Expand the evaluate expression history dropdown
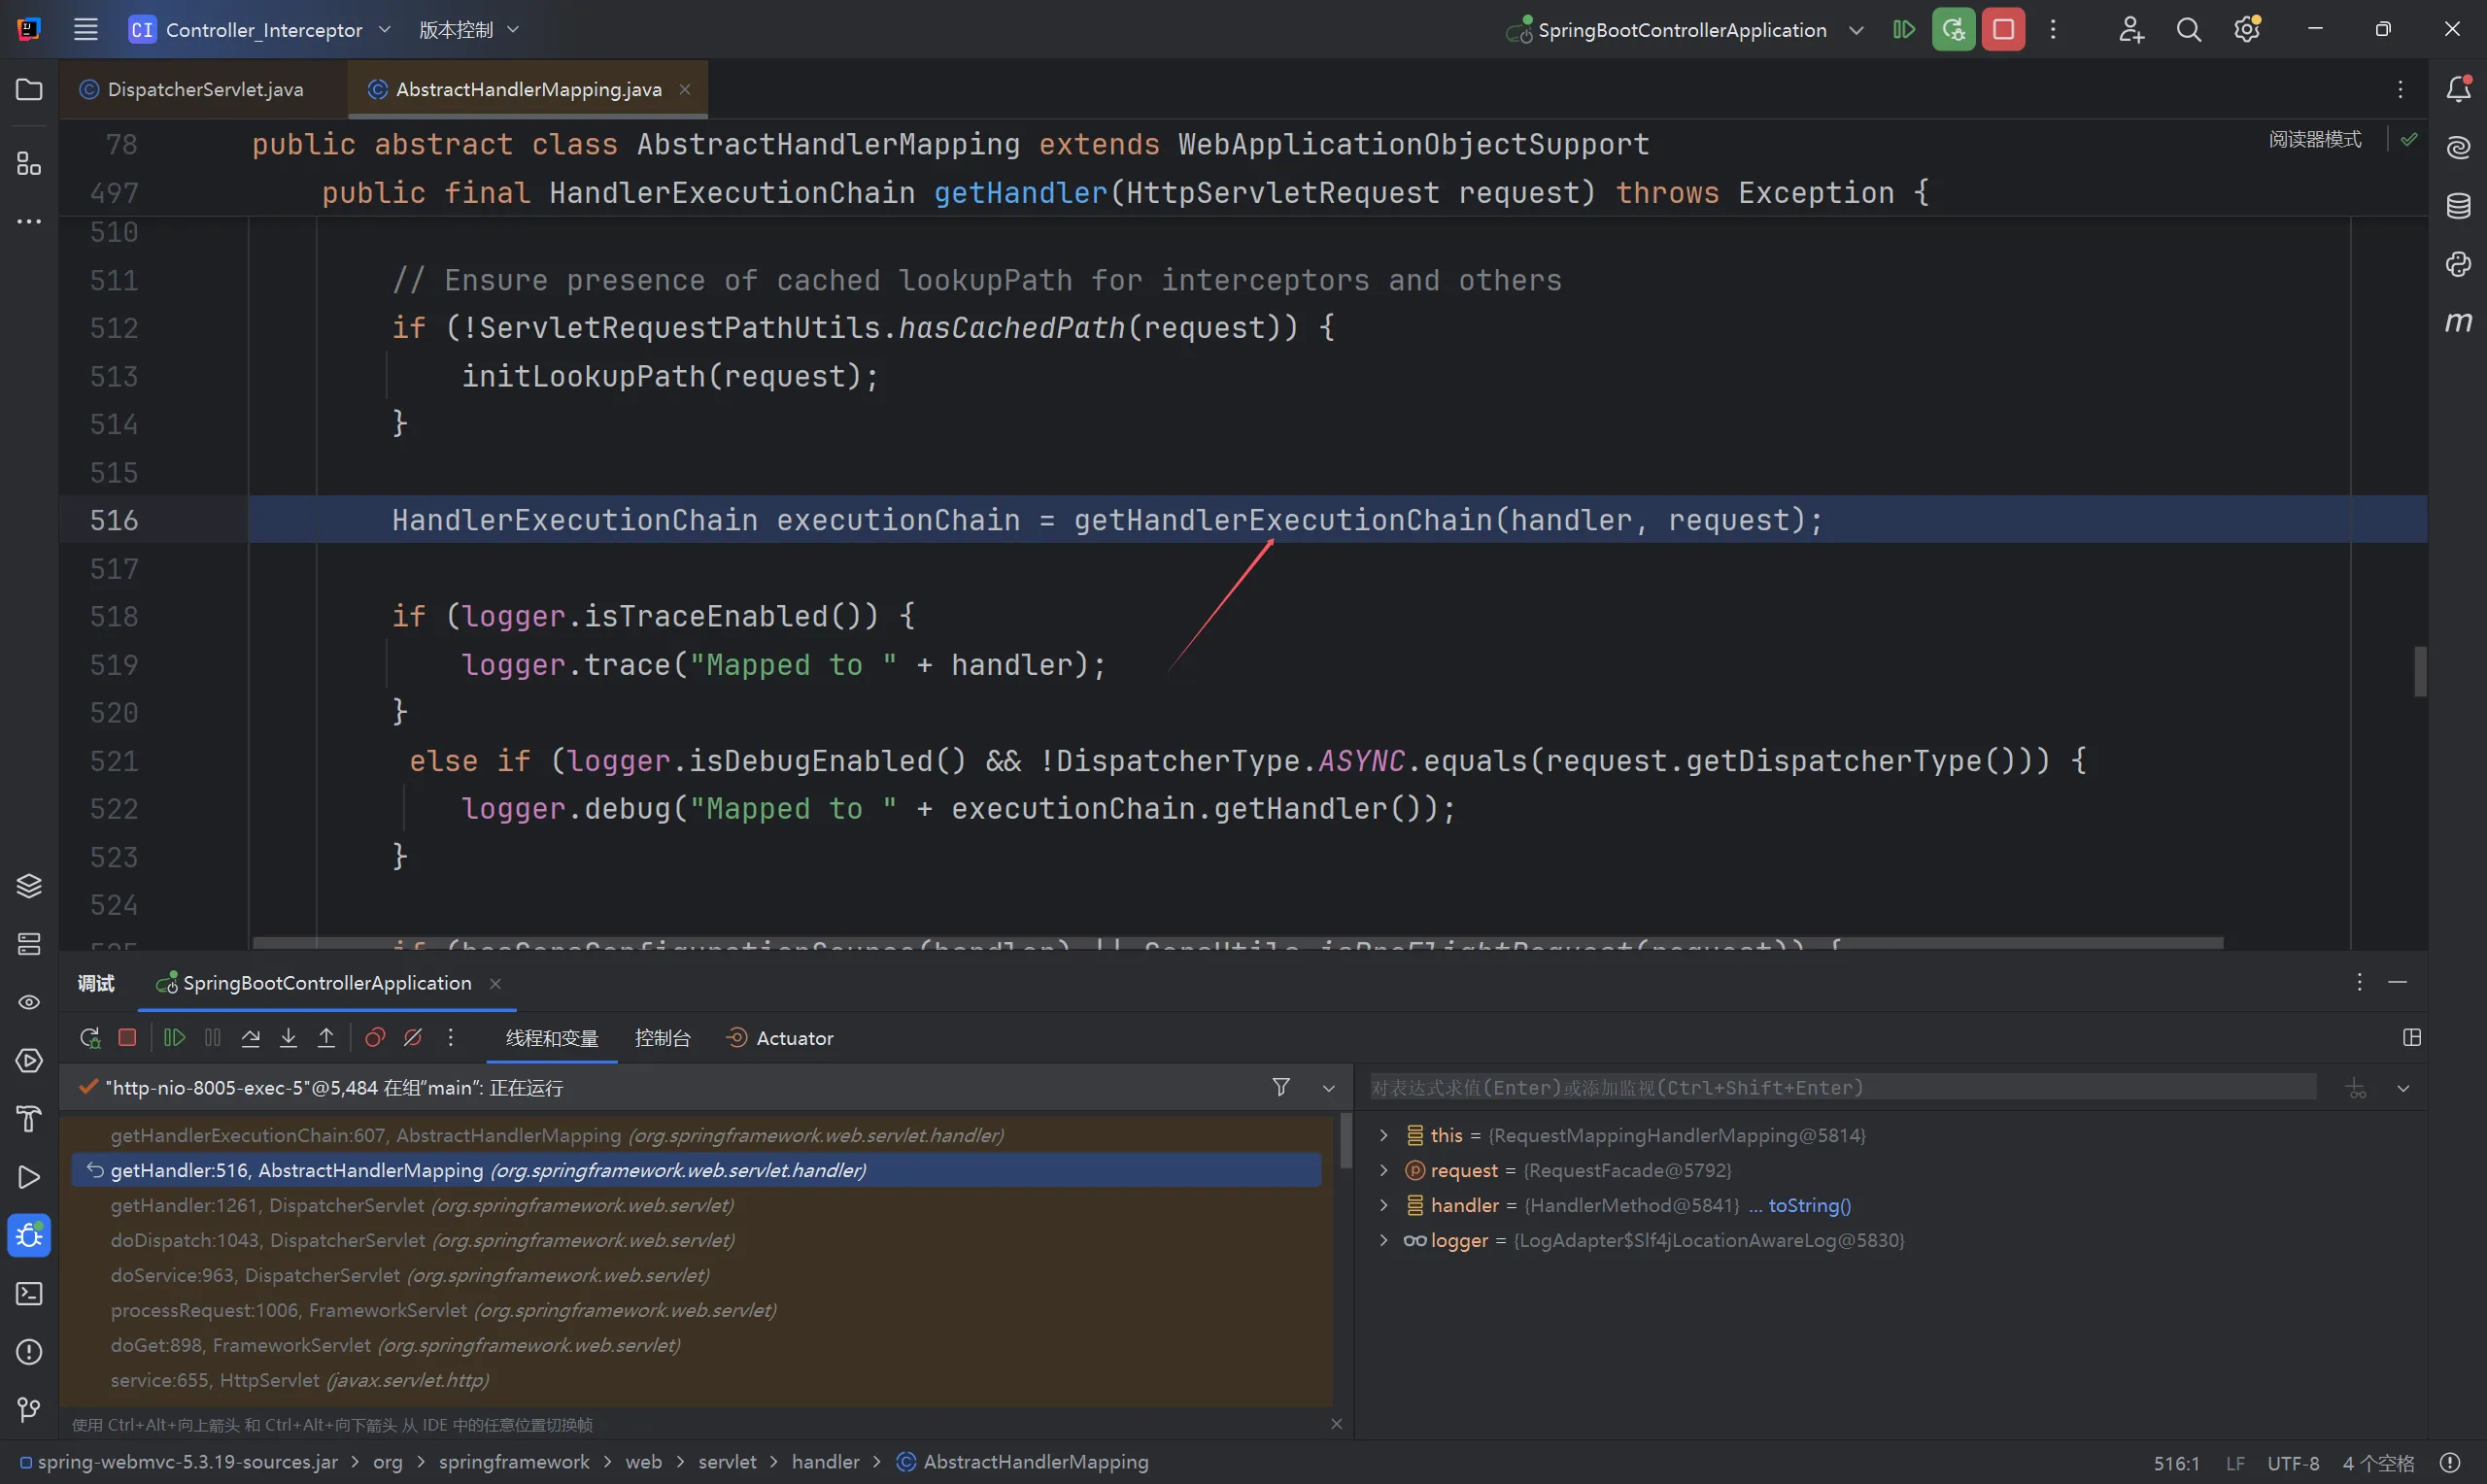Screen dimensions: 2487x1484 2403,1088
